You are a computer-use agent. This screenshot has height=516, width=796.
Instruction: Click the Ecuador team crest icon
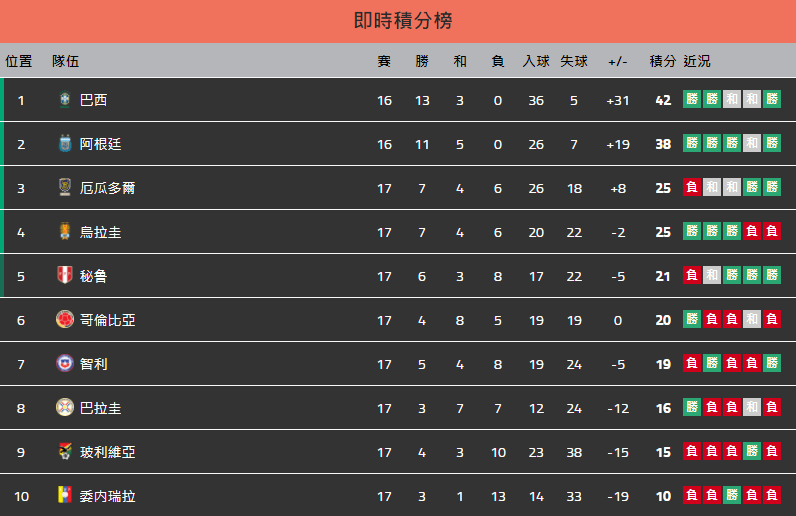[64, 187]
